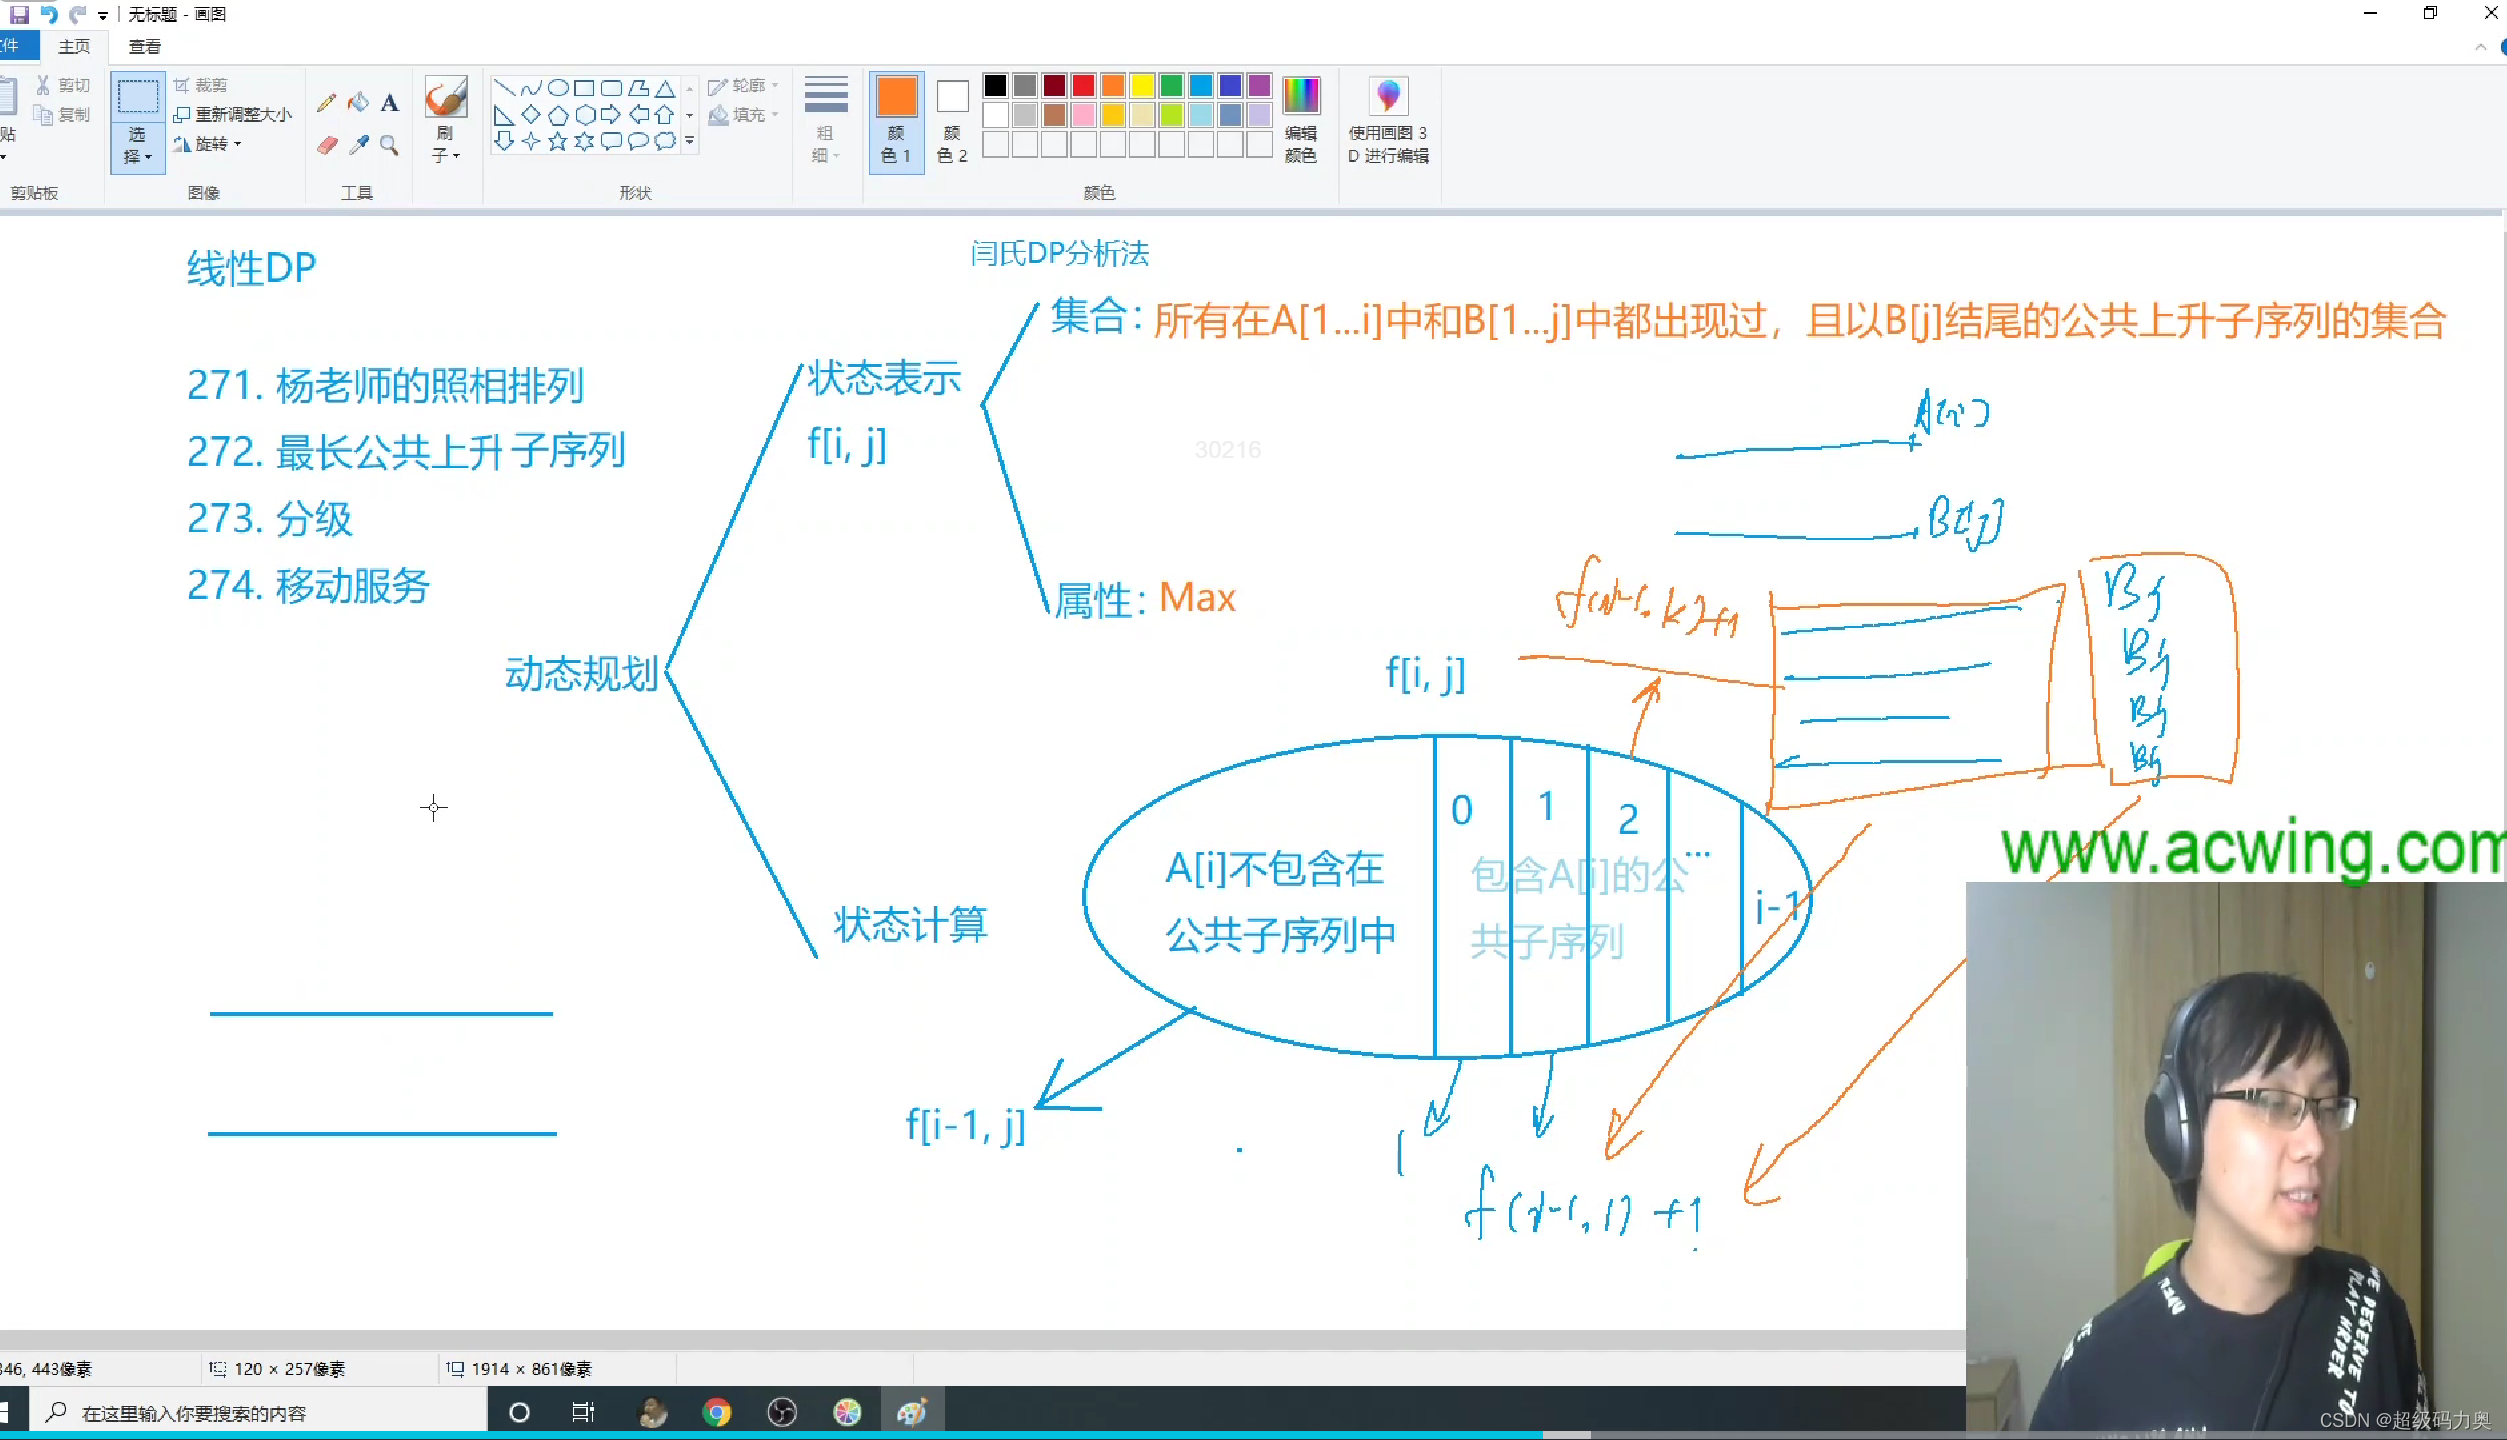
Task: Switch to Paint taskbar icon
Action: click(x=912, y=1412)
